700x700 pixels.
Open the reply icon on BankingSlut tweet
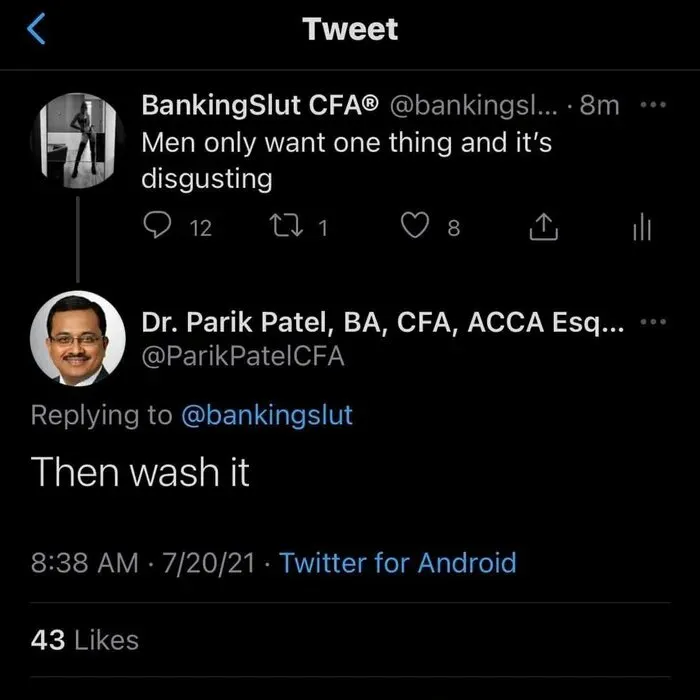tap(157, 225)
